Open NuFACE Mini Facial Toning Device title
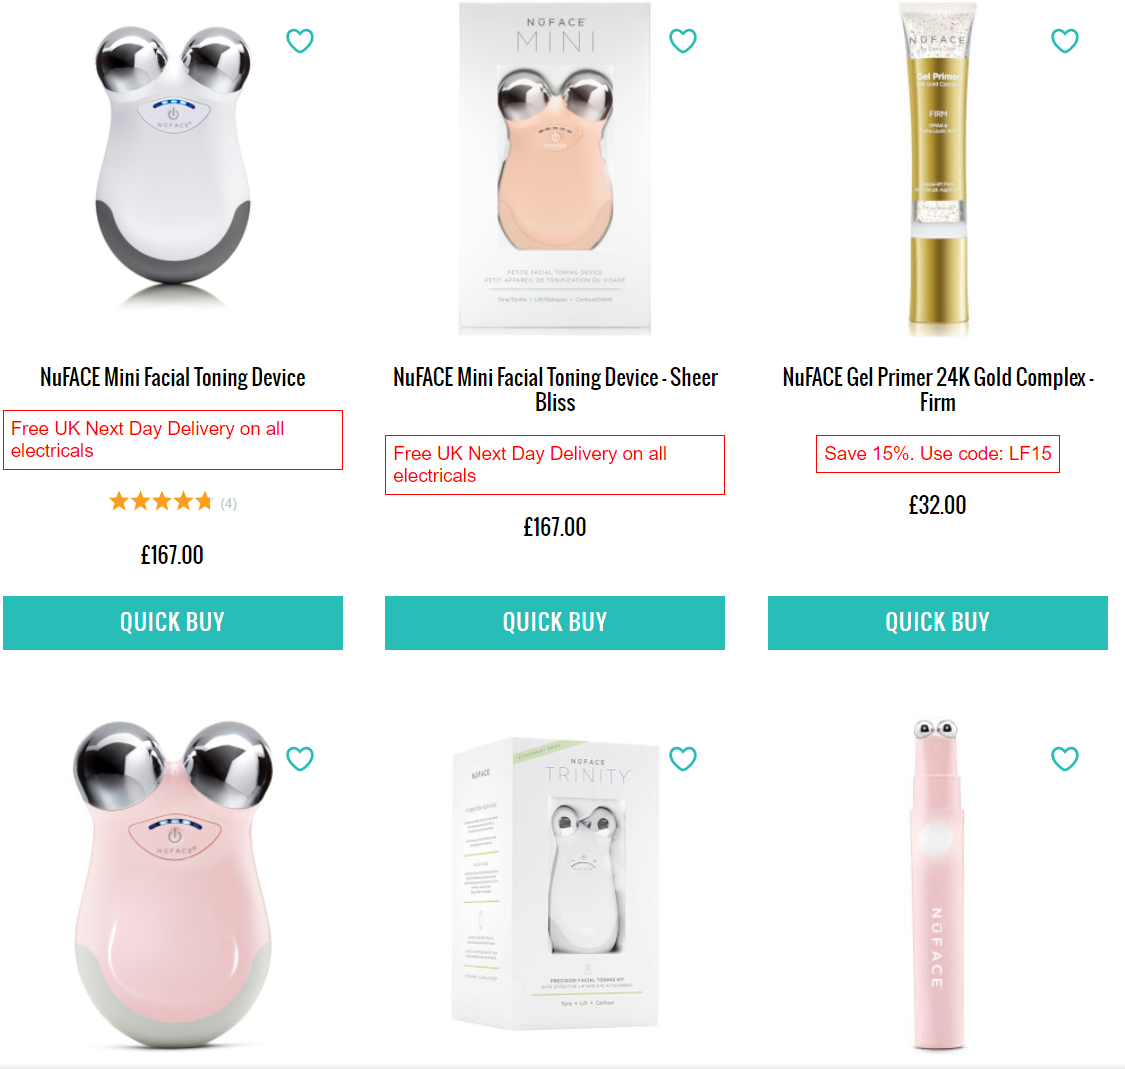The image size is (1125, 1069). click(173, 377)
